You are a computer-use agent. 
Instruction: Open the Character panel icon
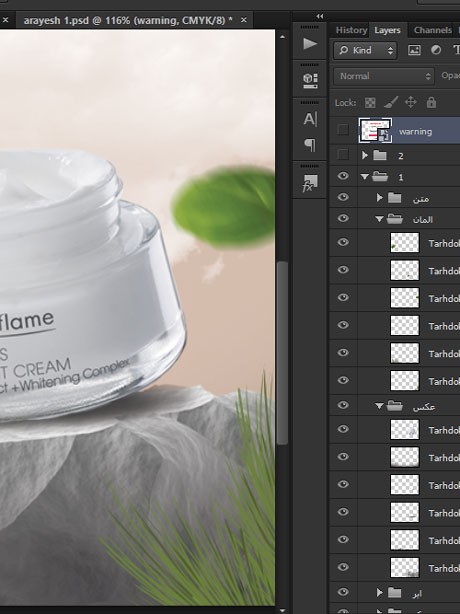(x=310, y=119)
